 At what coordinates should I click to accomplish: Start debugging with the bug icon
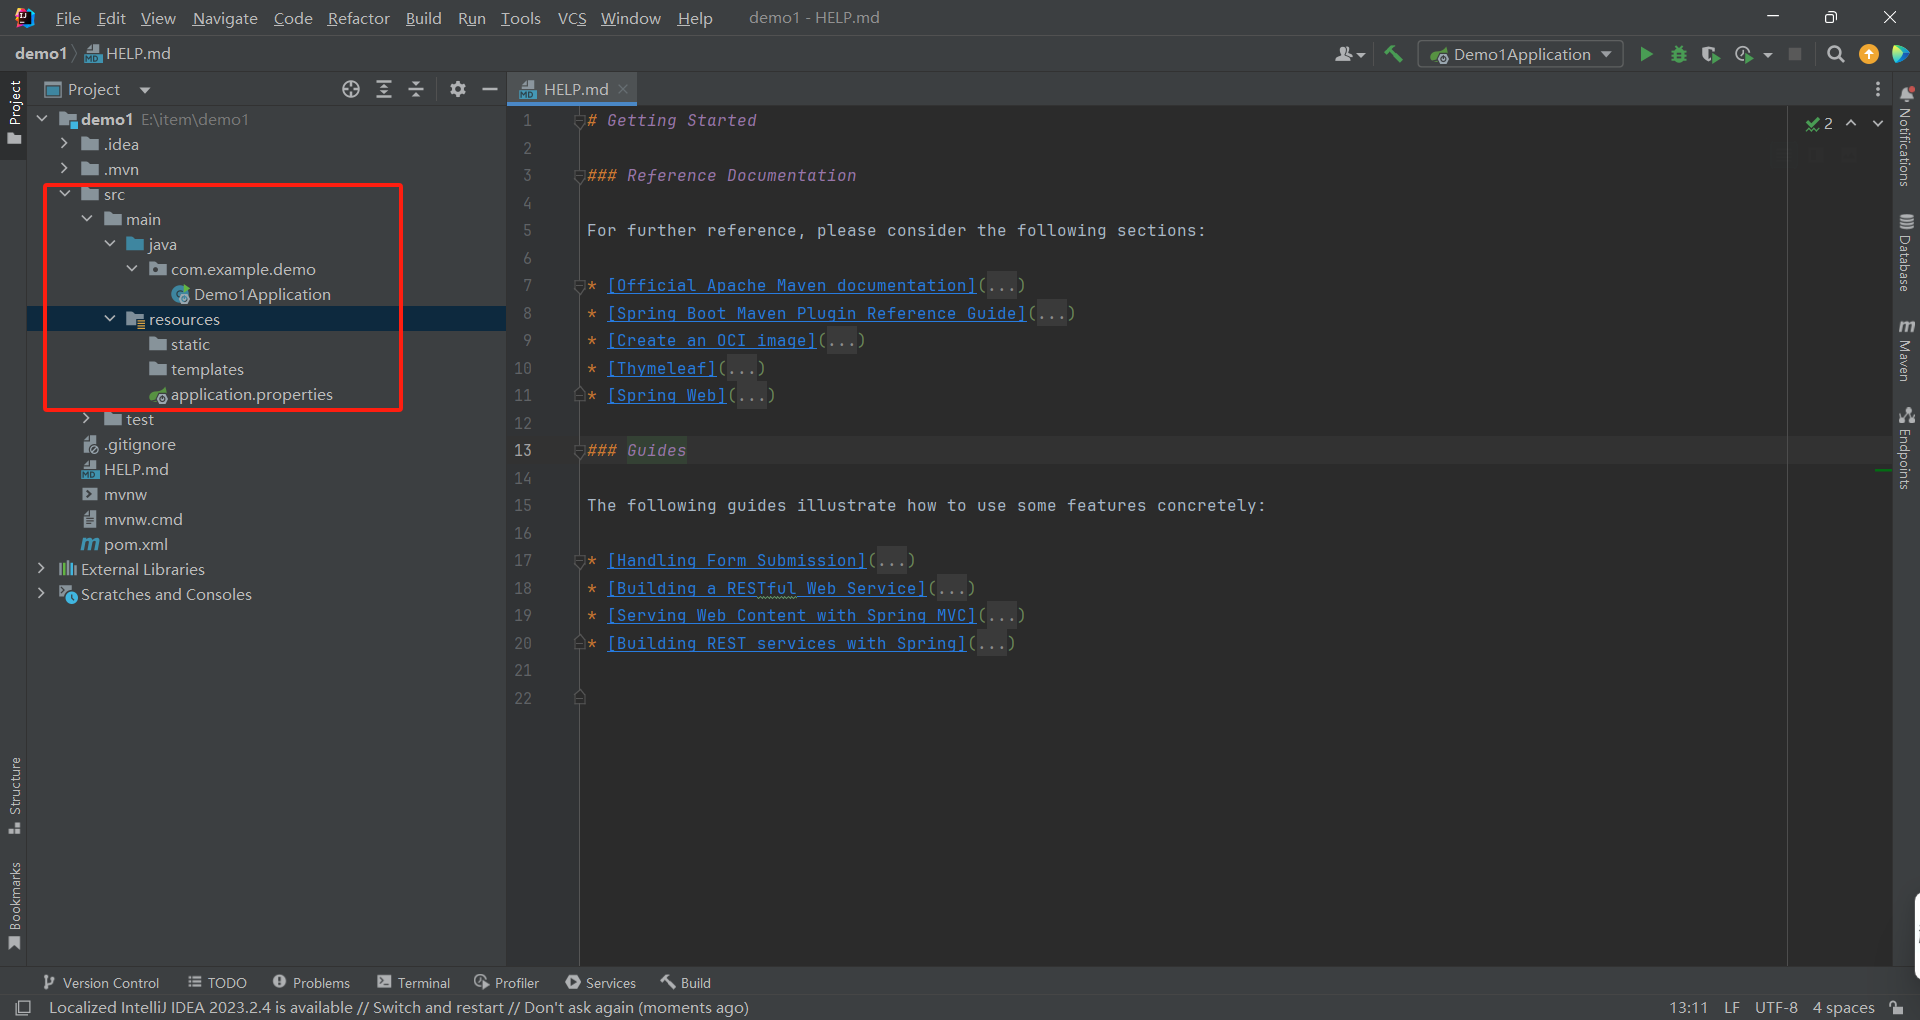(1679, 54)
